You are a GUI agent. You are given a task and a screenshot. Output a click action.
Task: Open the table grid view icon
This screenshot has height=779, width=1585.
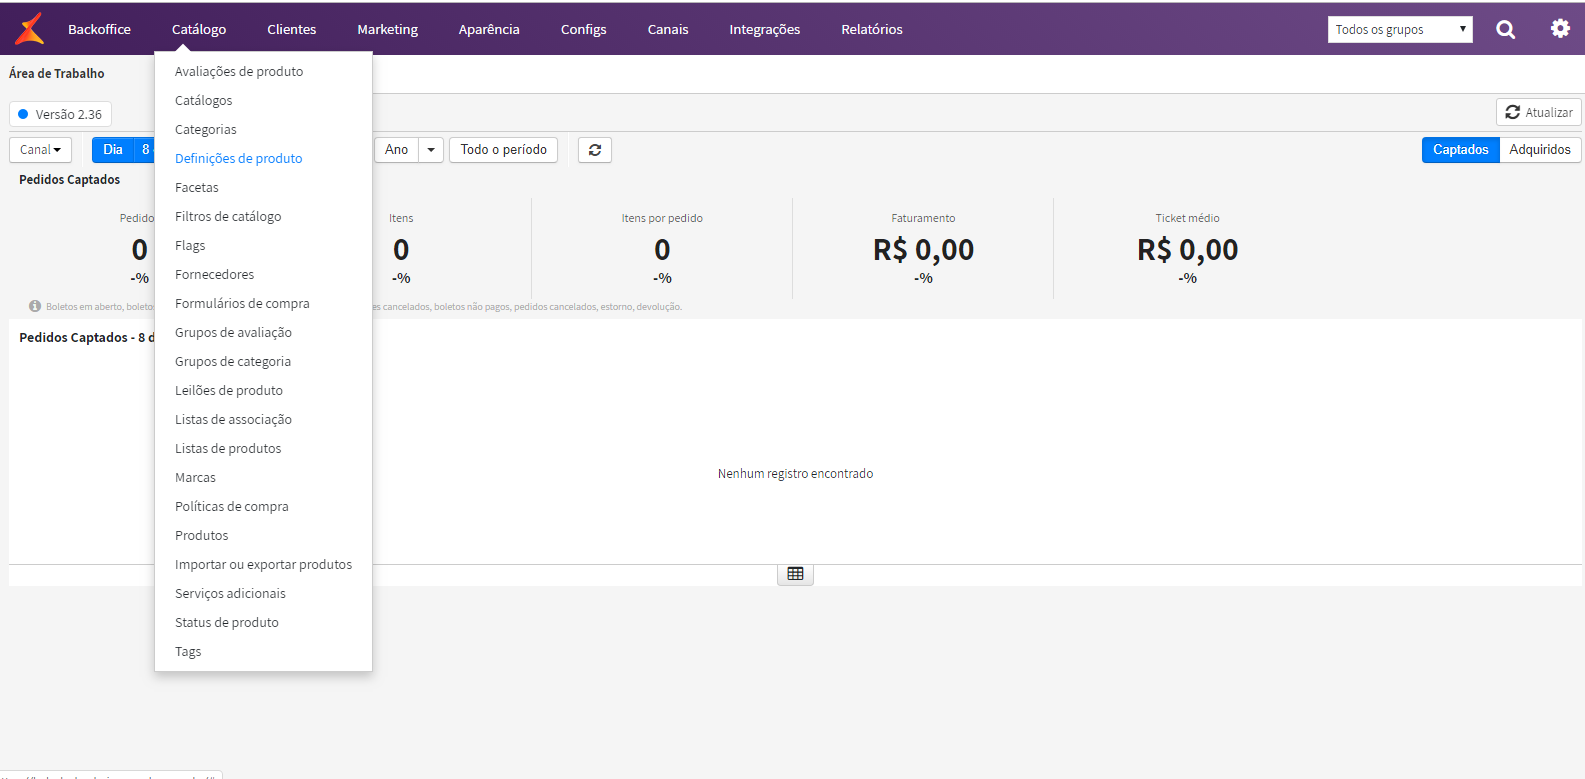click(795, 574)
